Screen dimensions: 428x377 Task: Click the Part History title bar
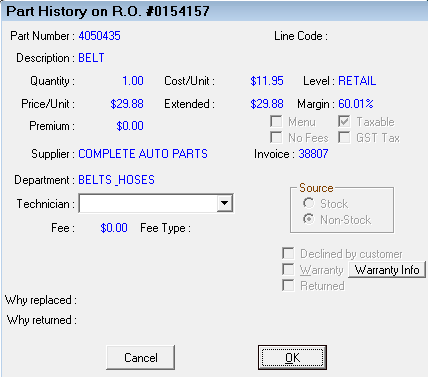click(x=214, y=11)
